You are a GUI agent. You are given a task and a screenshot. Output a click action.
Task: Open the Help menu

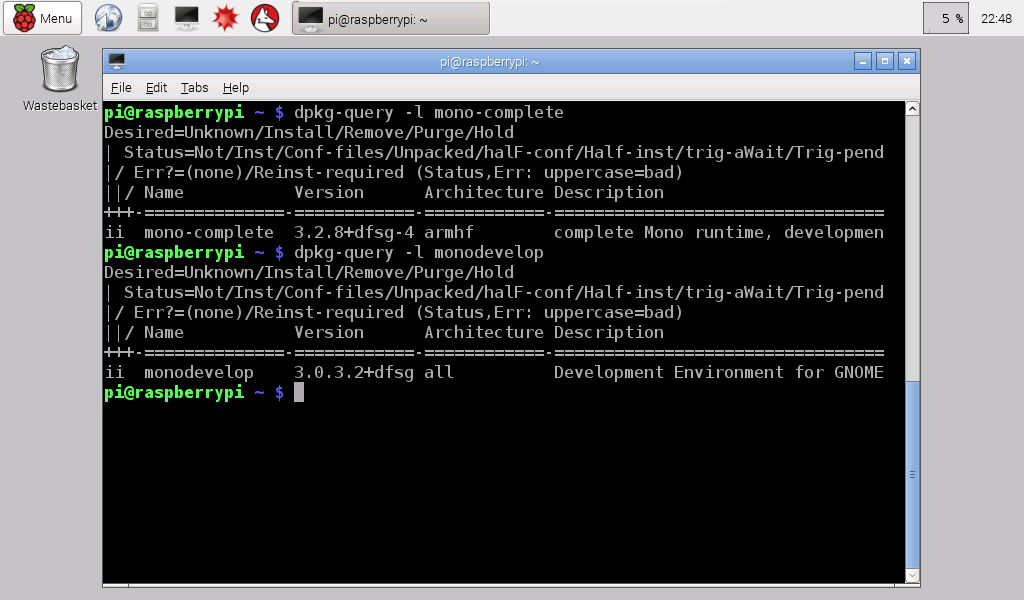click(x=236, y=87)
